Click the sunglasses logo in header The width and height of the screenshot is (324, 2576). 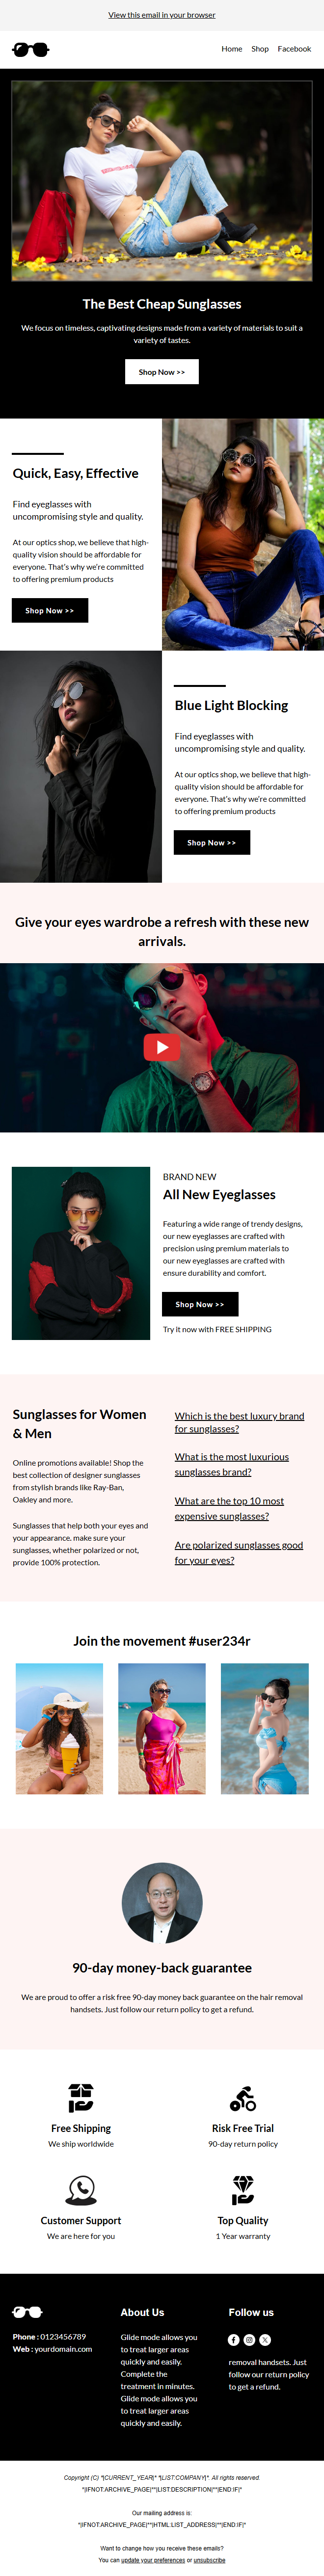[x=30, y=49]
